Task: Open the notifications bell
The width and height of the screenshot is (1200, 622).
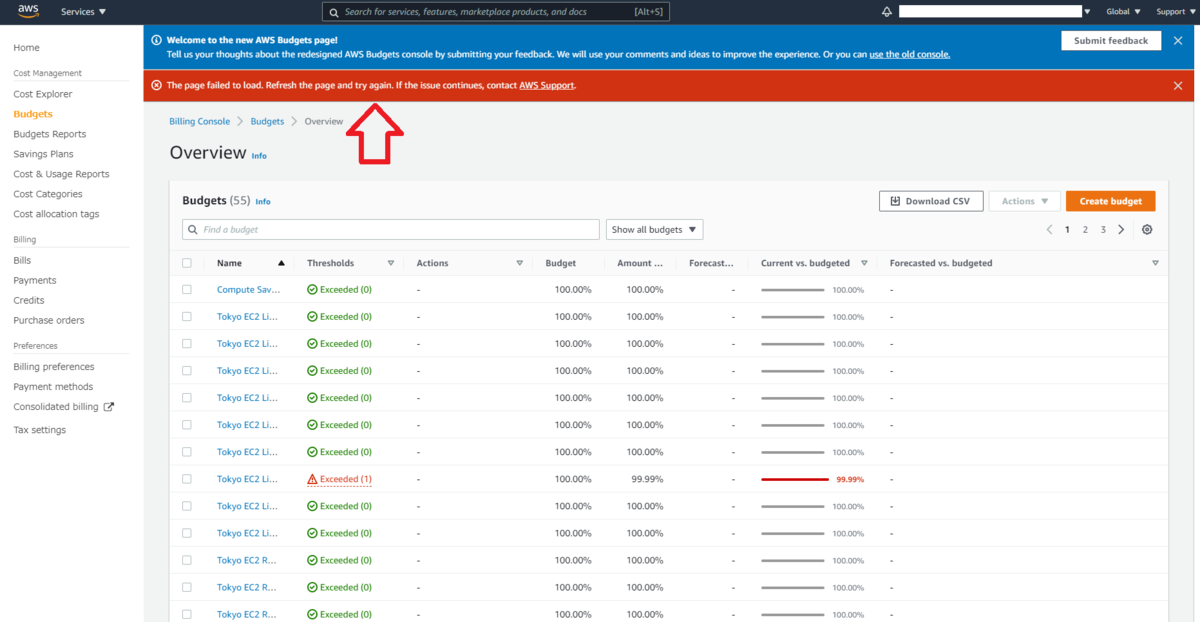Action: (x=886, y=12)
